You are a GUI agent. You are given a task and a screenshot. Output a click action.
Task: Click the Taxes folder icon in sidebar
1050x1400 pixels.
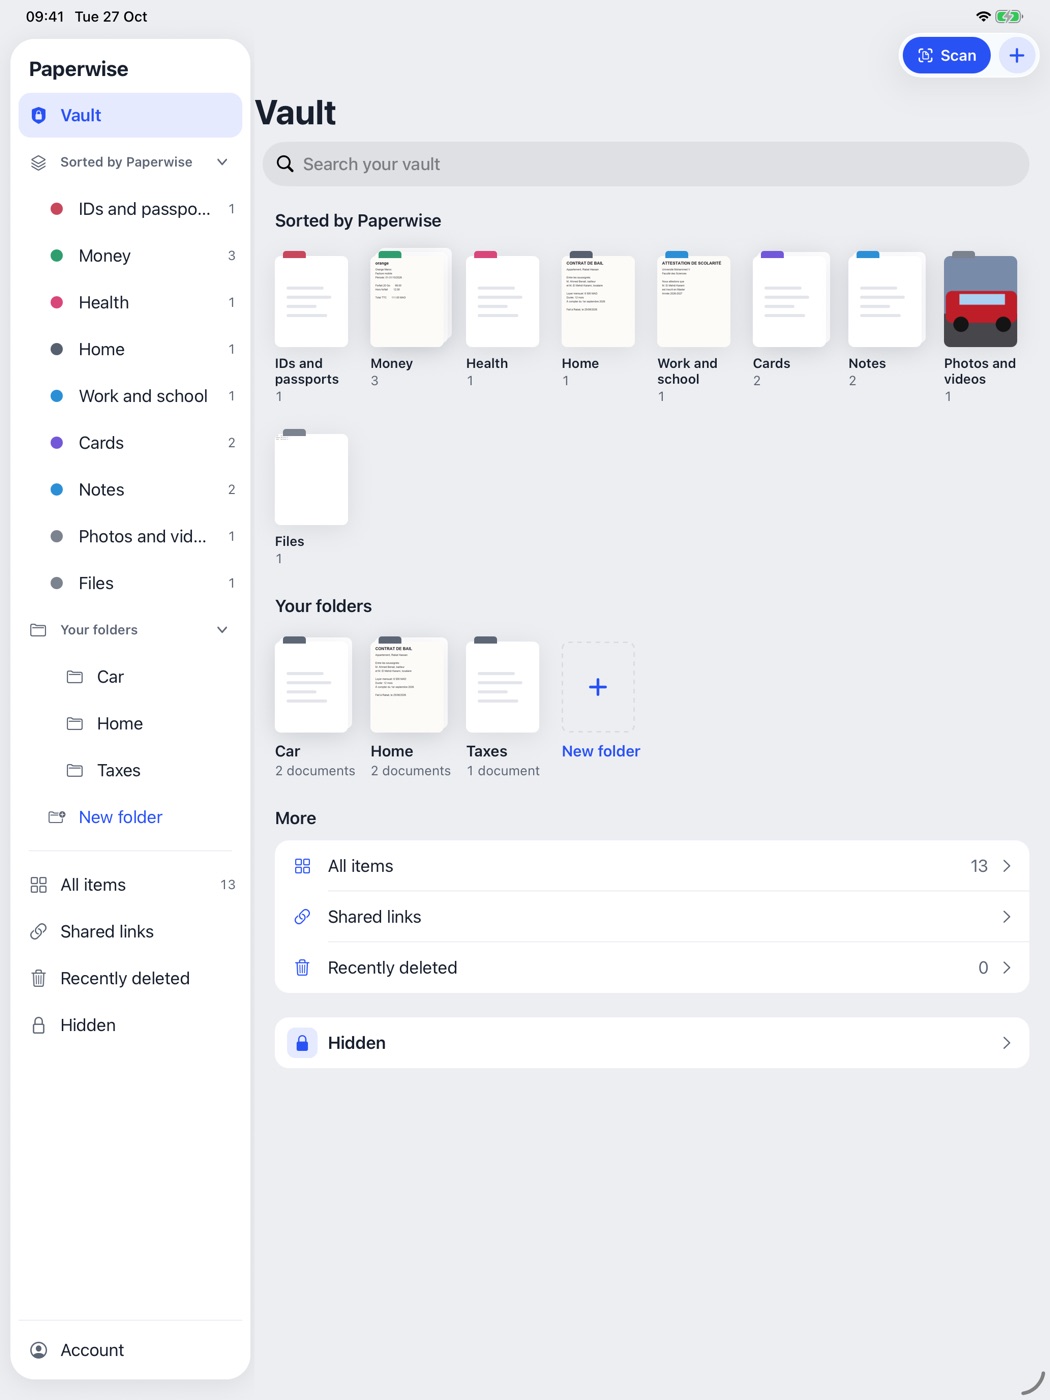click(x=75, y=770)
